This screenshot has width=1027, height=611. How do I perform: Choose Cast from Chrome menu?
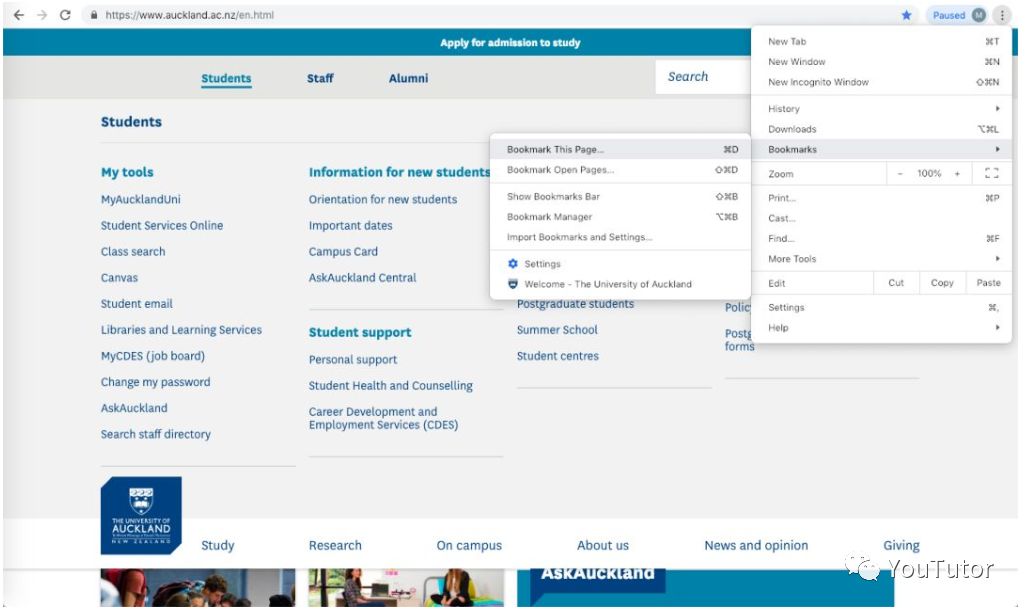[x=882, y=218]
